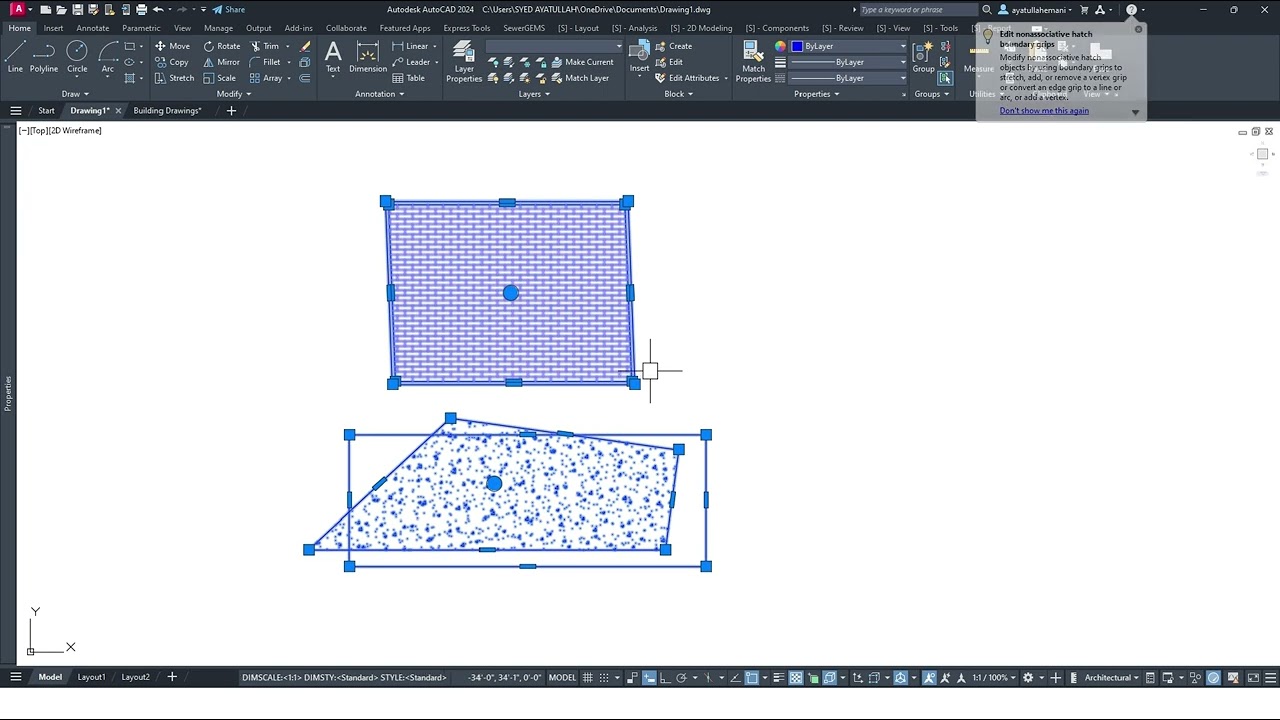Open Layer Properties manager
Image resolution: width=1280 pixels, height=720 pixels.
(x=464, y=60)
